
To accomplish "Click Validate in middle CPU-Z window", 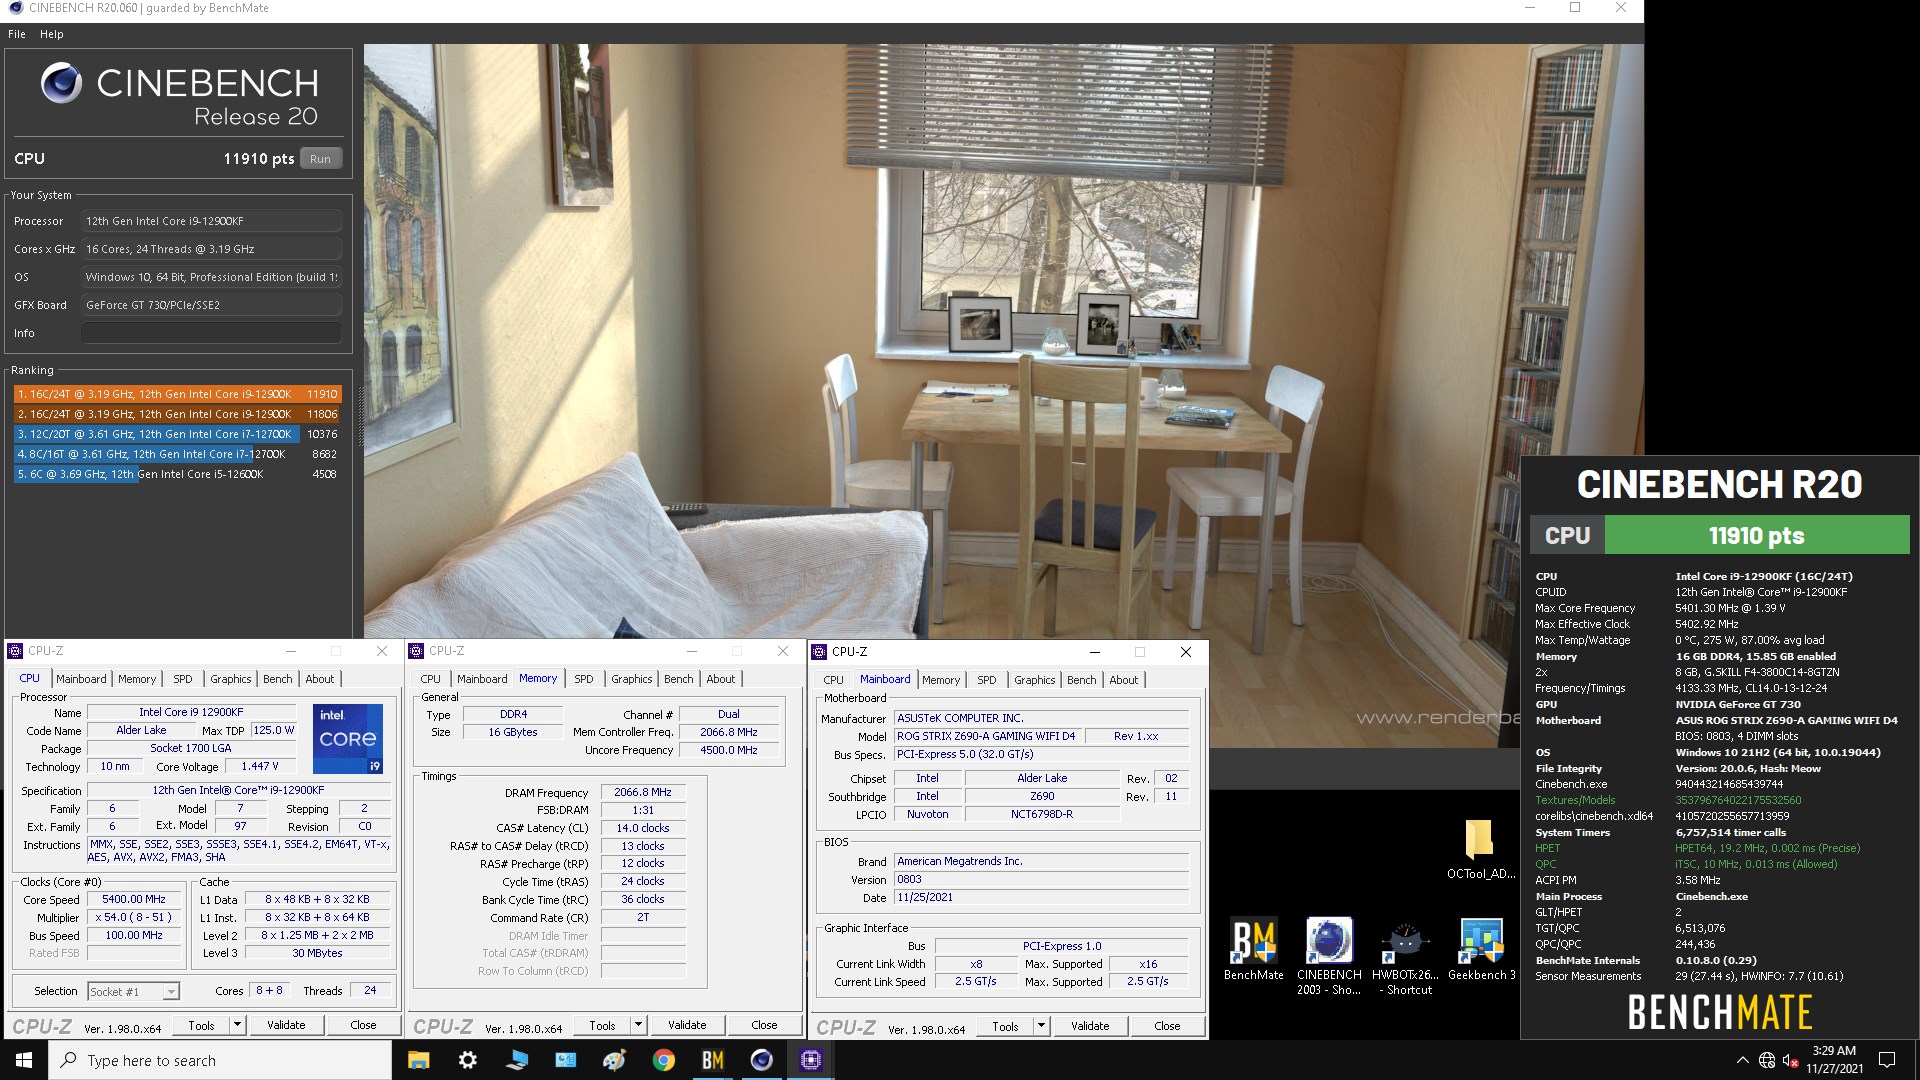I will click(x=687, y=1025).
